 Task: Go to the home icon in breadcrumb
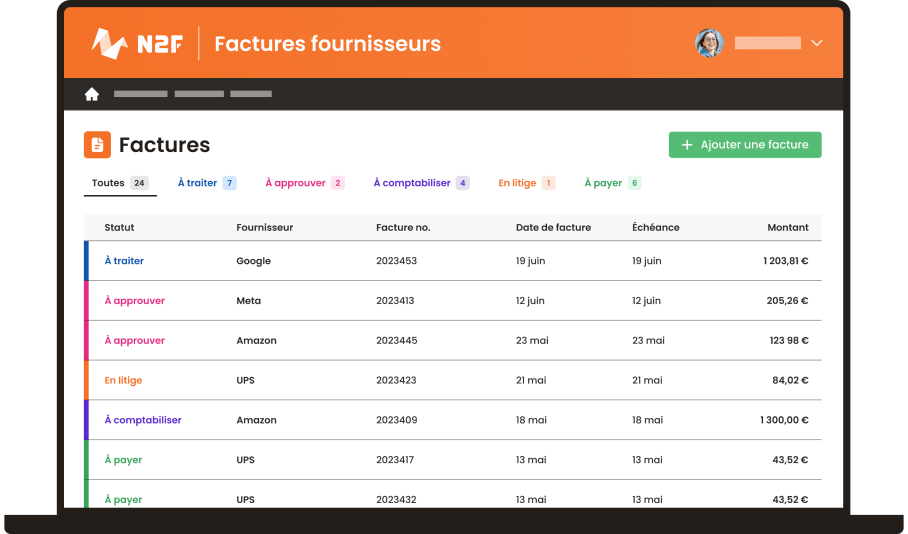click(x=92, y=94)
